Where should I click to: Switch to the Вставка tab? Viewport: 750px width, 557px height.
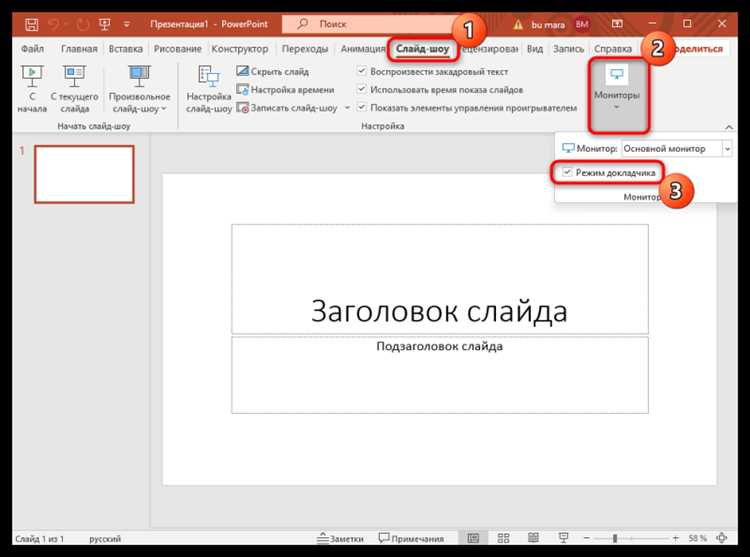point(125,49)
